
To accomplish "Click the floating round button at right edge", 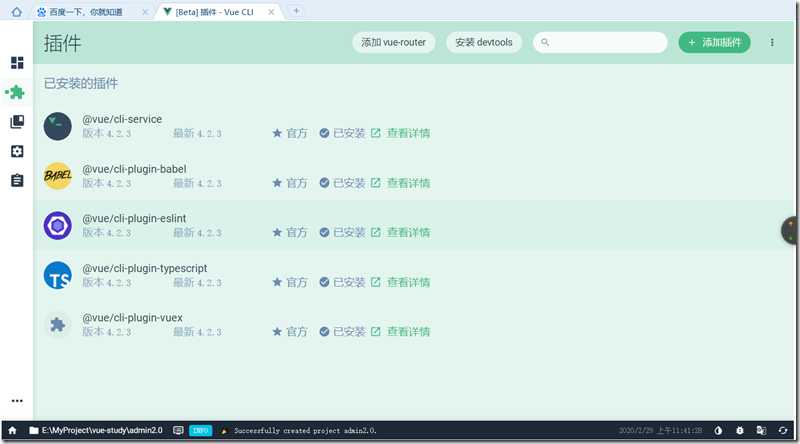I will pos(790,230).
